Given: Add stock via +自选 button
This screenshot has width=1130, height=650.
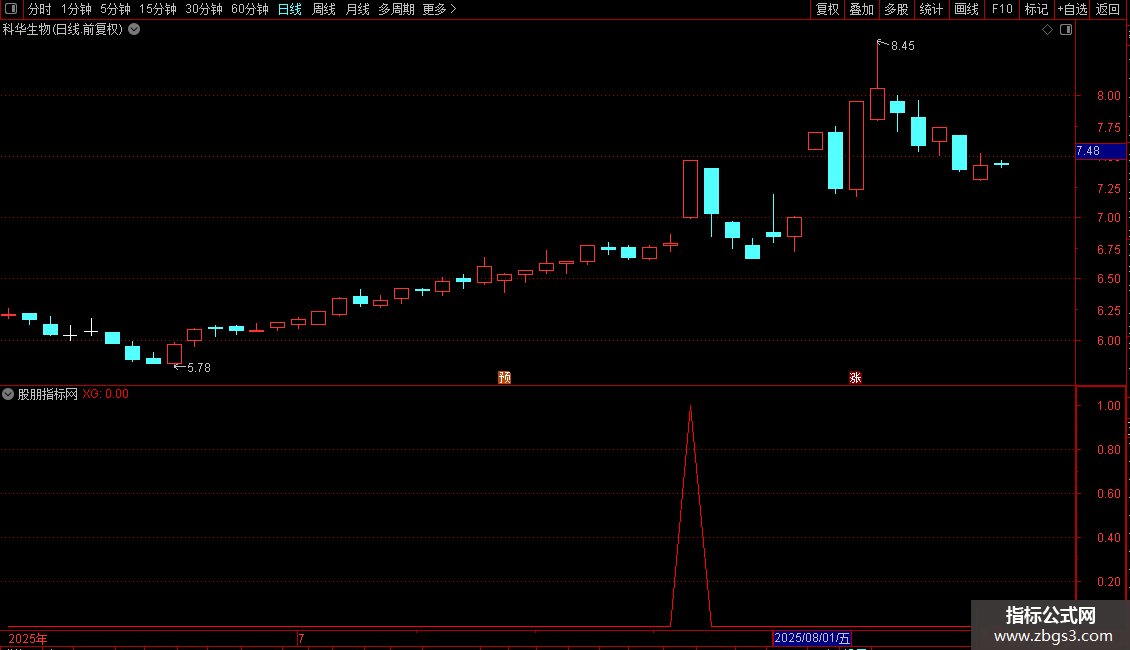Looking at the screenshot, I should (x=1072, y=9).
